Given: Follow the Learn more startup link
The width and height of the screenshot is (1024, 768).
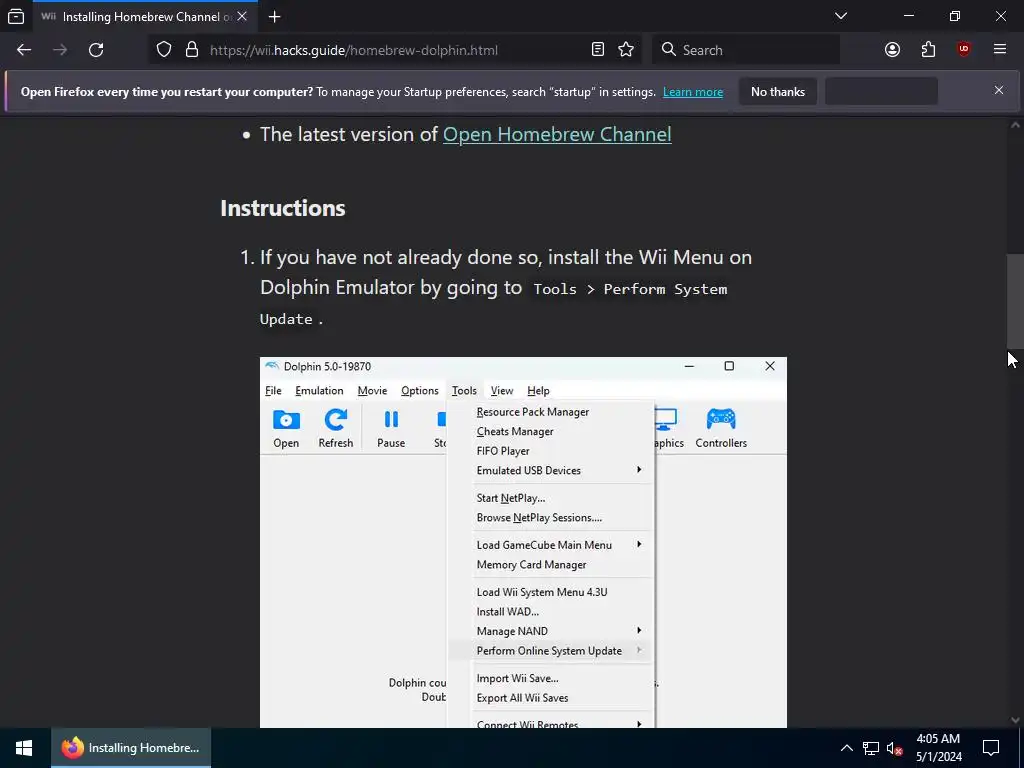Looking at the screenshot, I should pyautogui.click(x=693, y=92).
